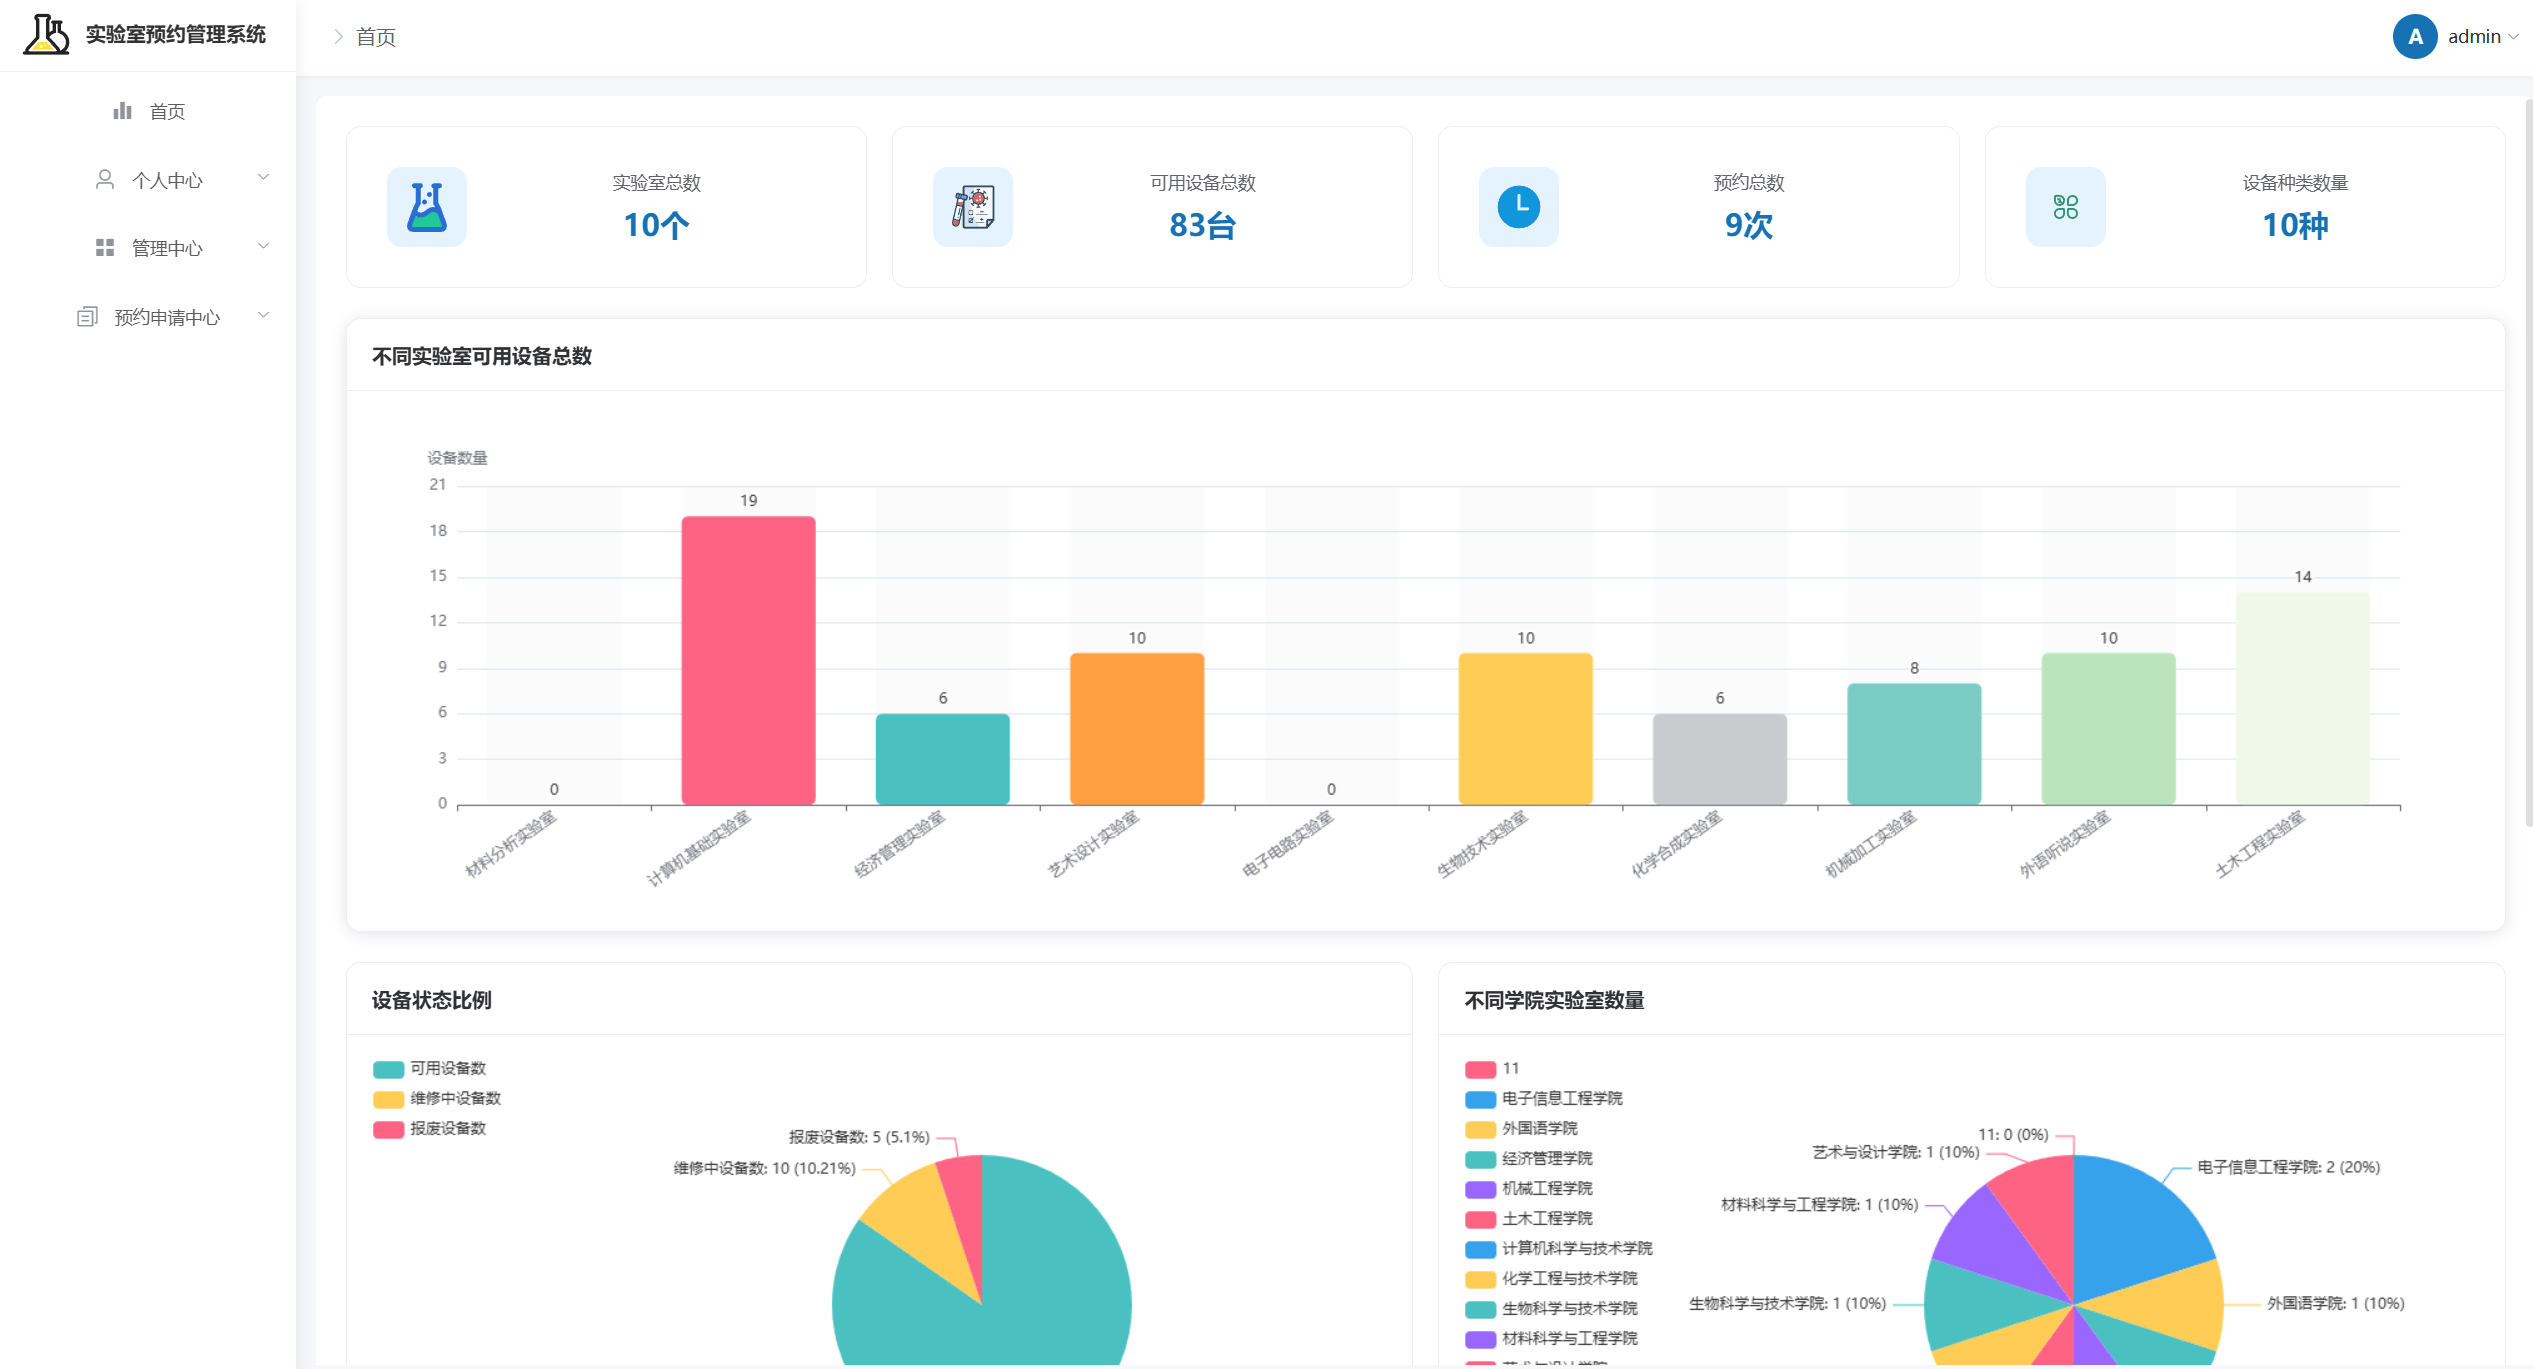This screenshot has width=2533, height=1369.
Task: Click the 生物技术实验室 yellow bar
Action: [1526, 729]
